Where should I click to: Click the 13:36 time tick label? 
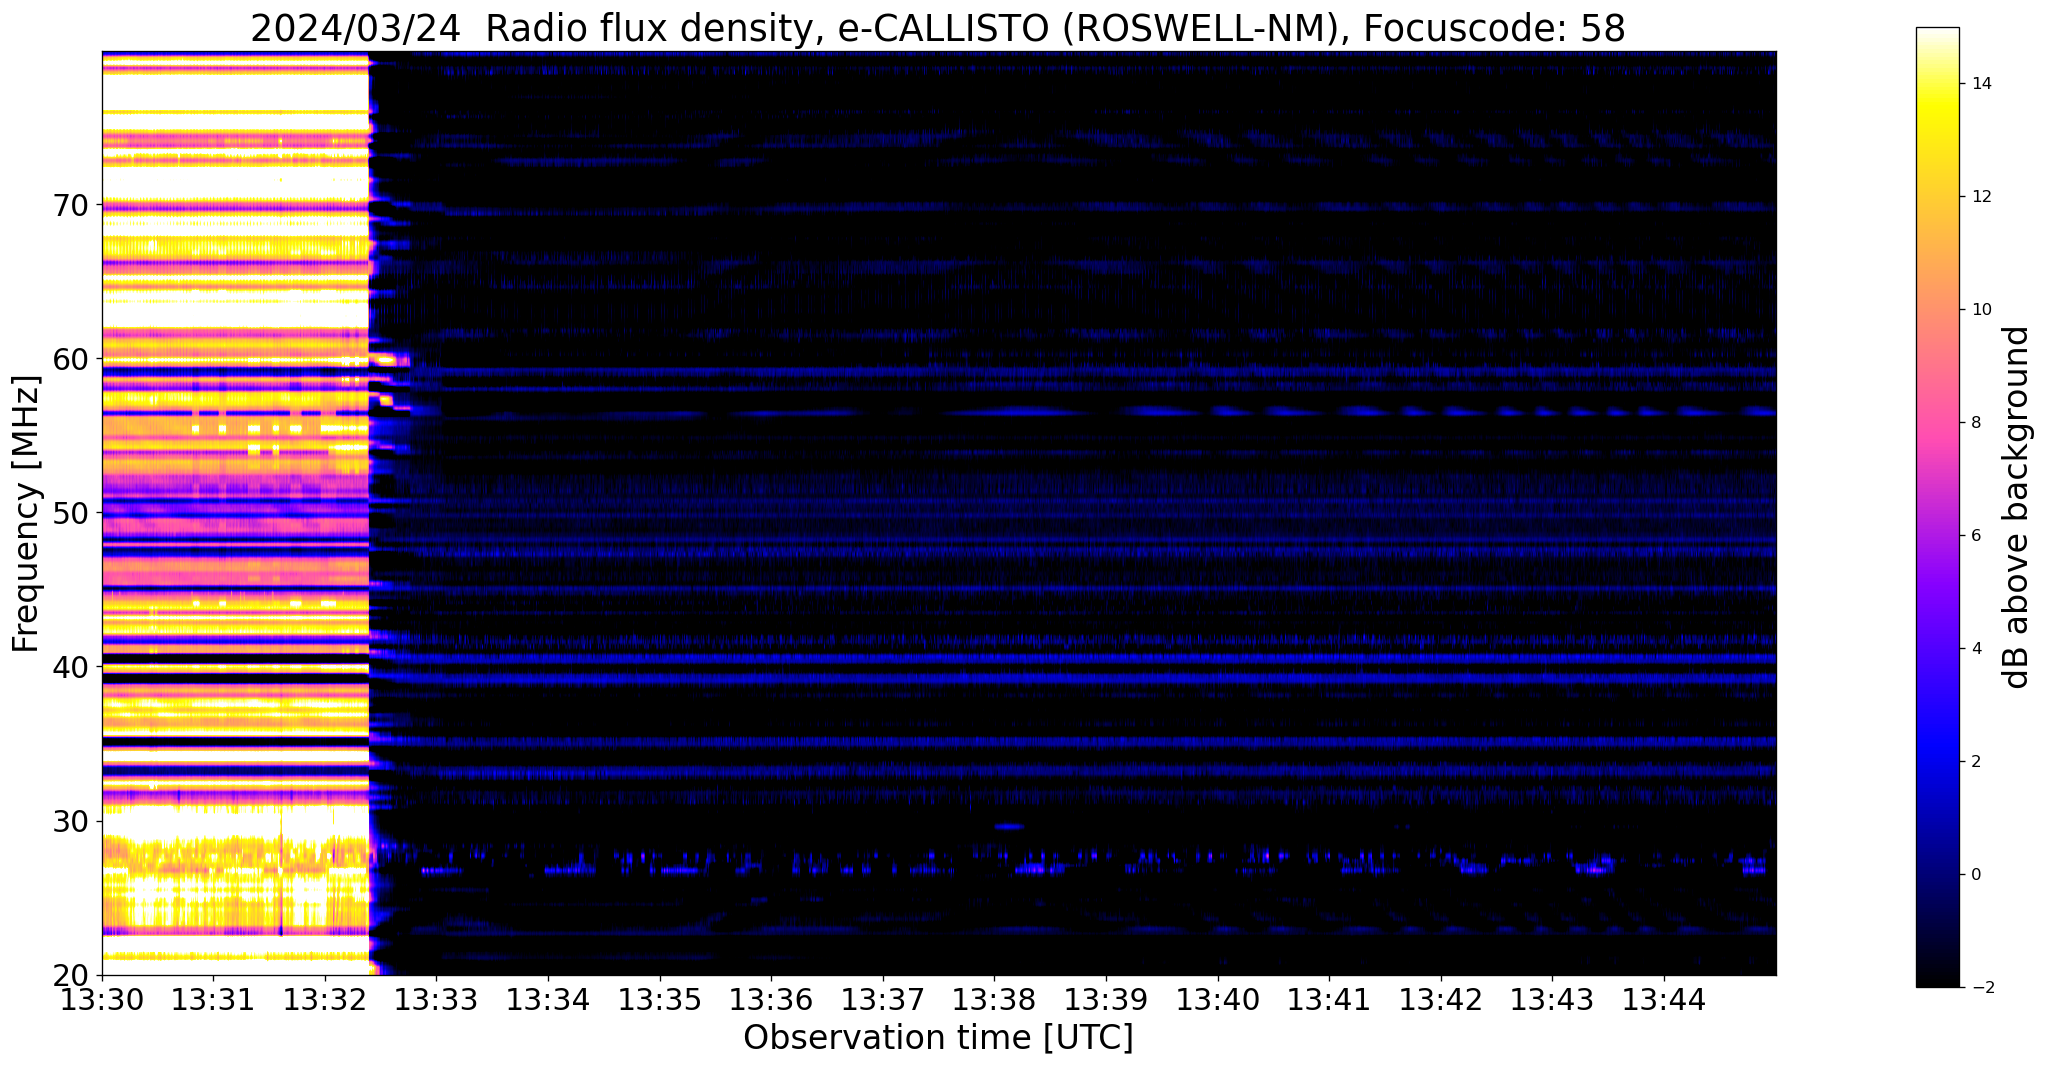(x=771, y=999)
